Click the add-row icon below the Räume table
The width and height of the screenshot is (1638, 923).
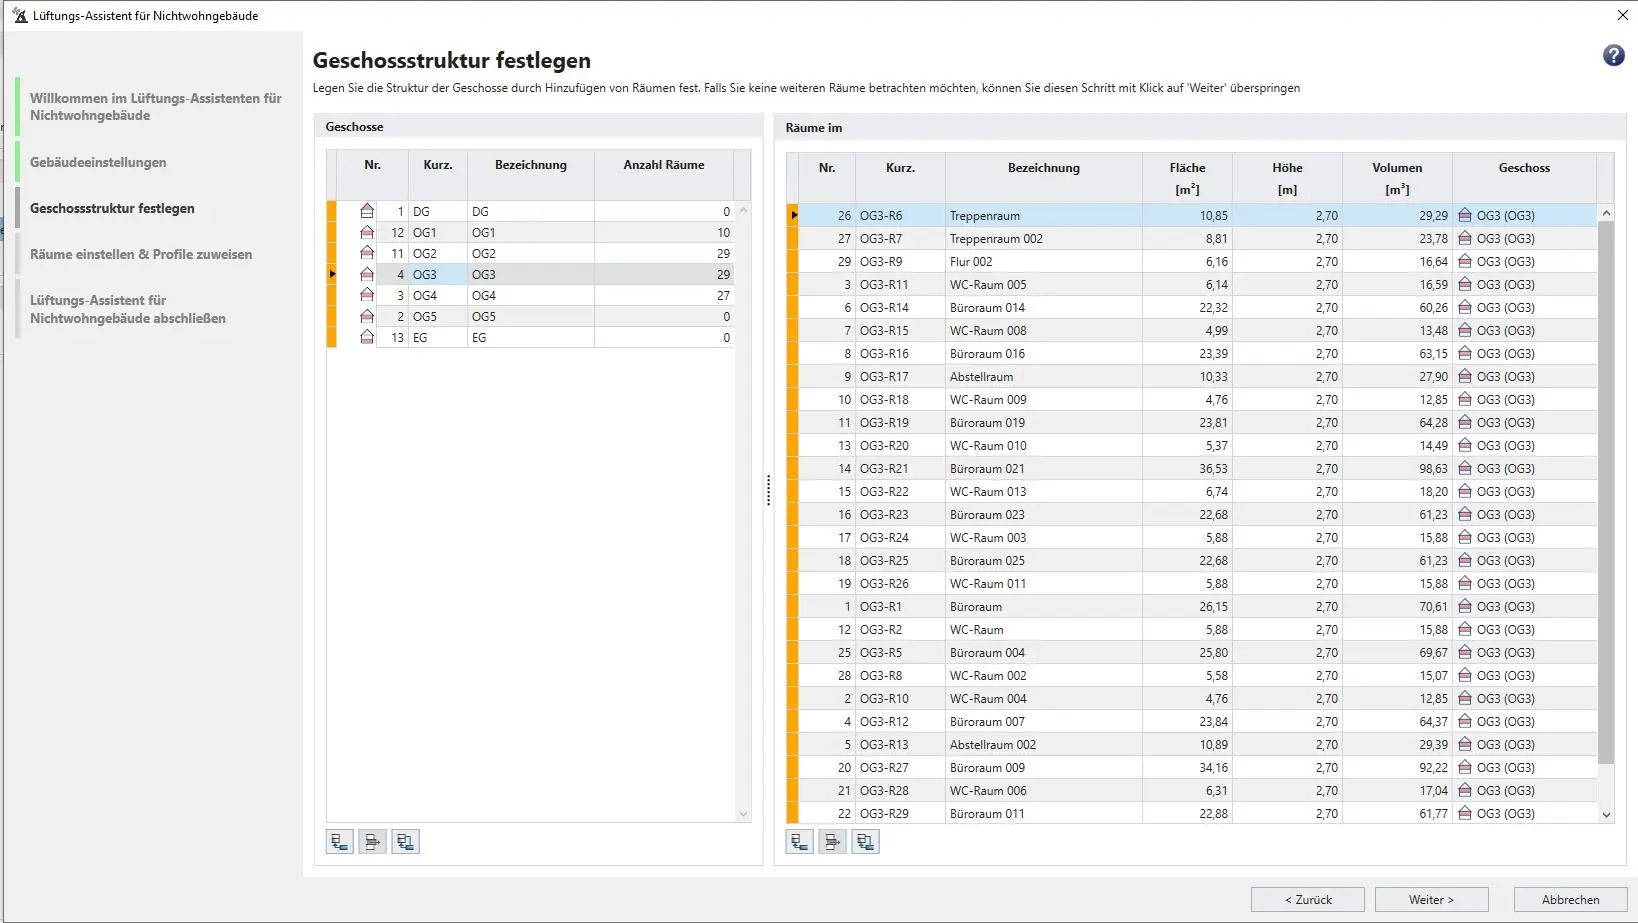799,842
